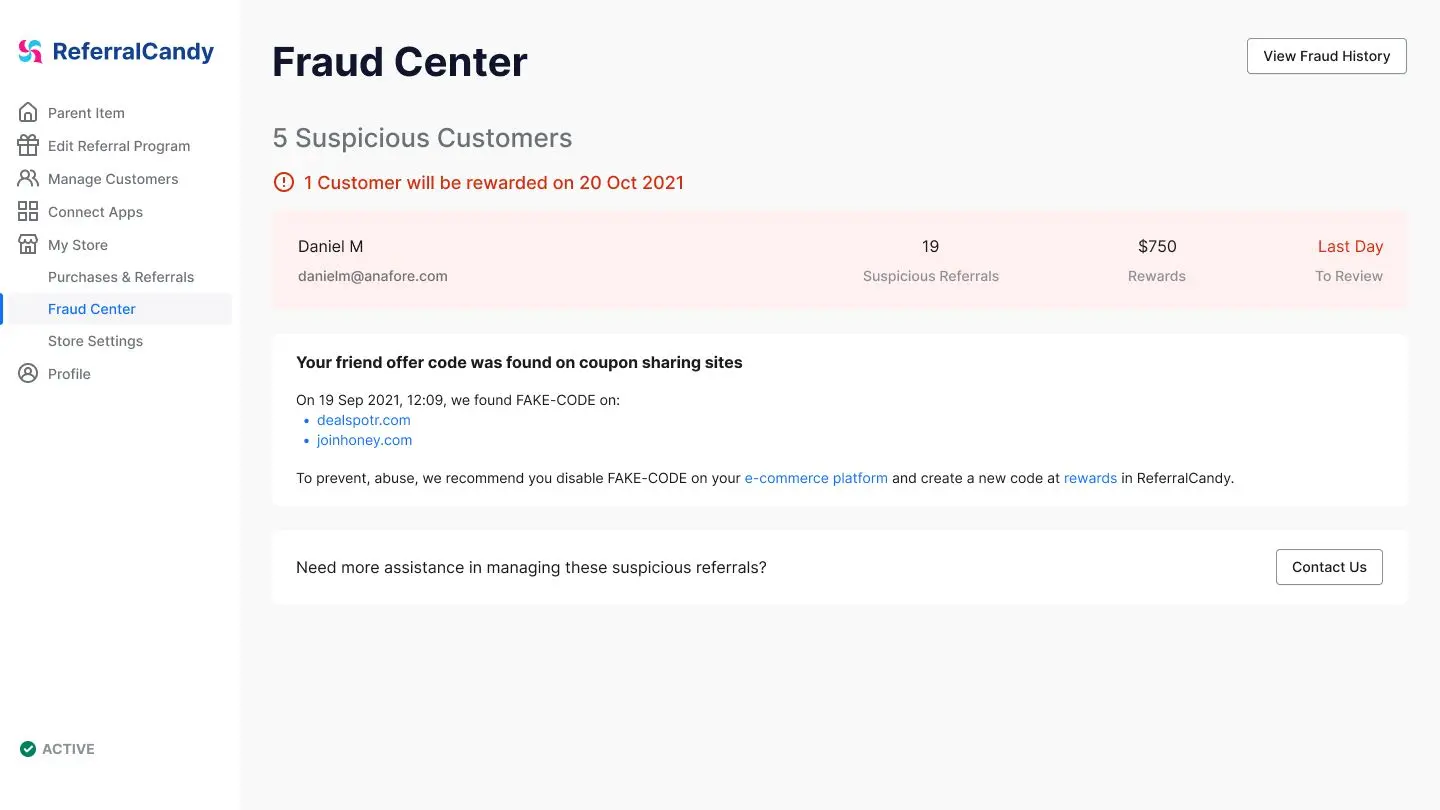Screen dimensions: 1440x810
Task: Select Fraud Center in the sidebar
Action: pos(92,309)
